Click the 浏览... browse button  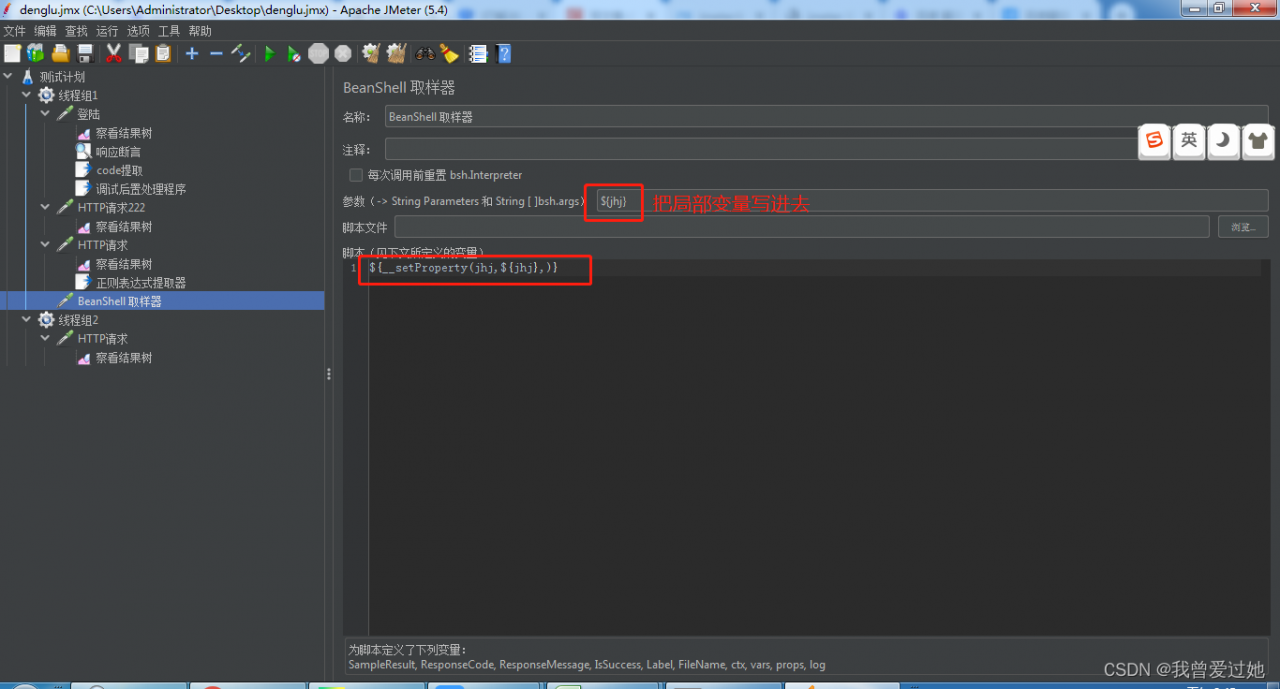tap(1243, 227)
